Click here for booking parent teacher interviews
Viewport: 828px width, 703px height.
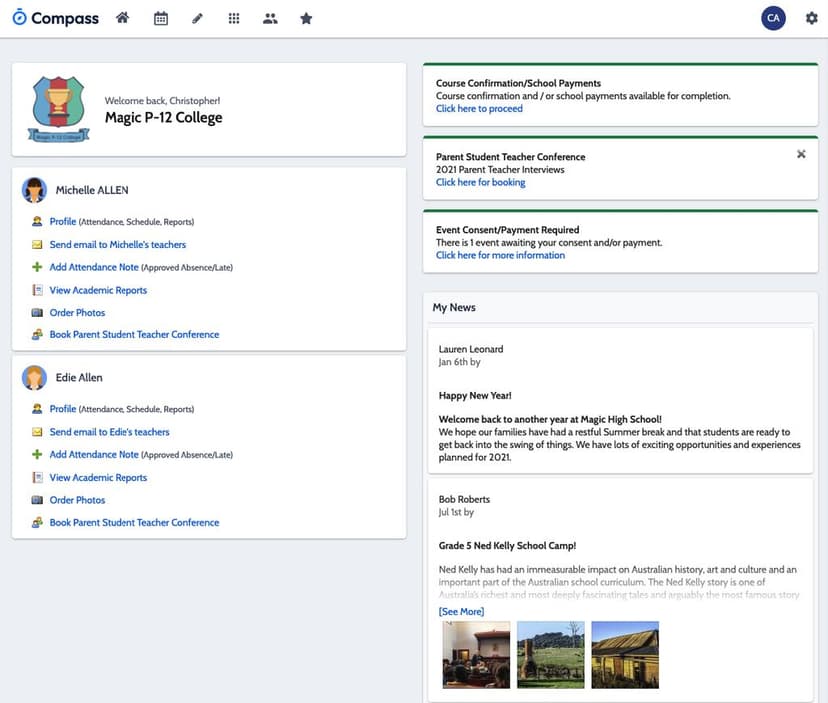[x=481, y=182]
